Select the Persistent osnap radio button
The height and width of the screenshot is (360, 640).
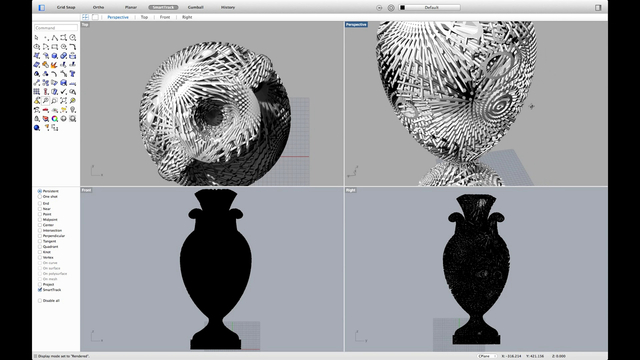tap(40, 191)
